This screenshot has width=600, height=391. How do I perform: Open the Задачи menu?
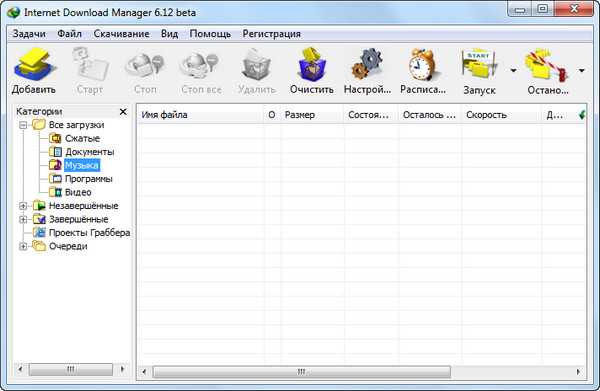pos(29,34)
